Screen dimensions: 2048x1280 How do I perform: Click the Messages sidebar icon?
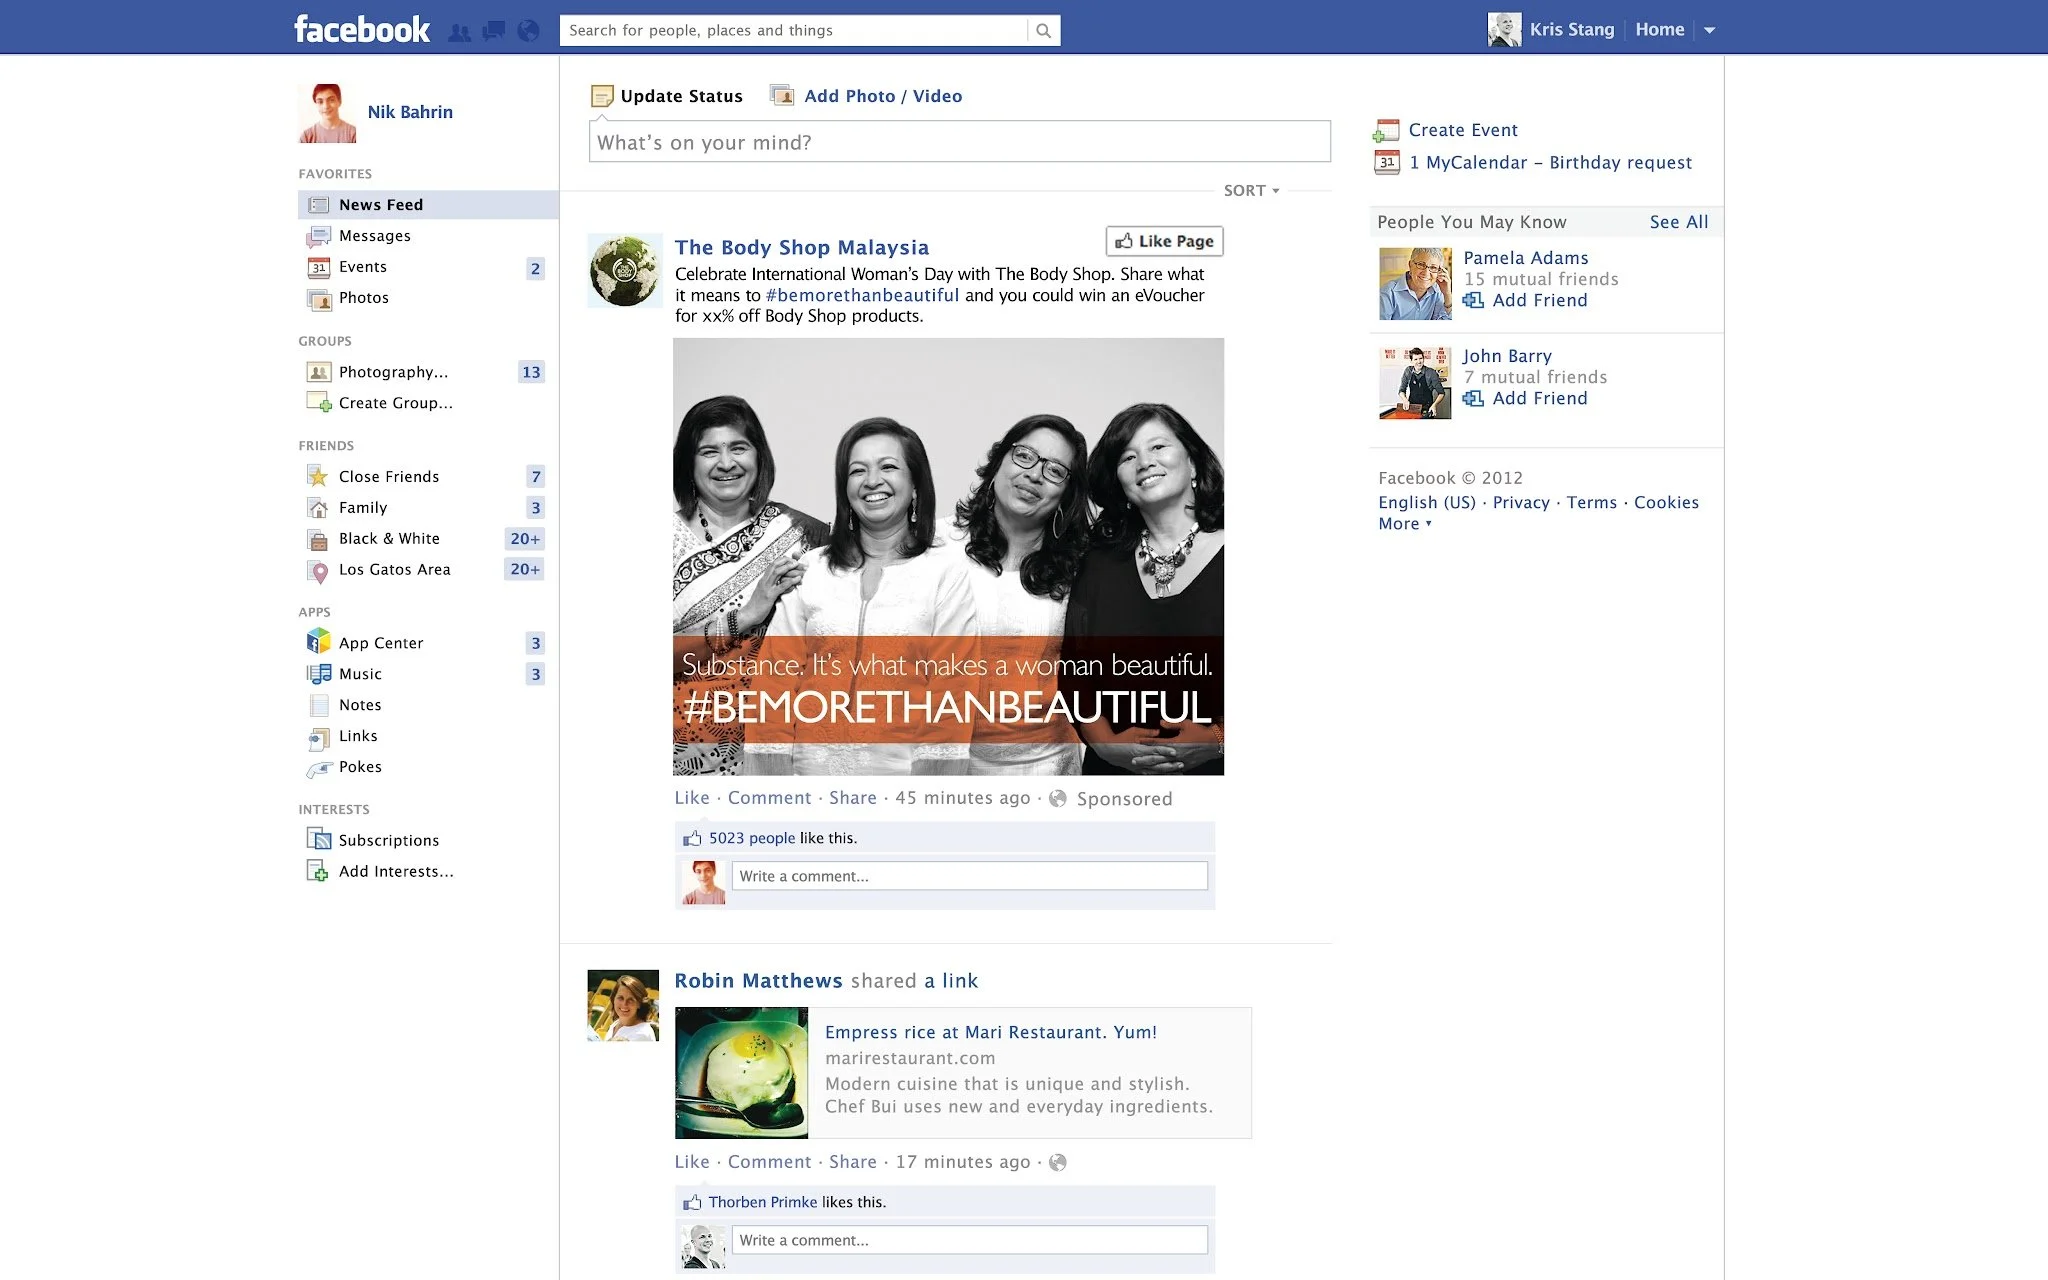319,236
